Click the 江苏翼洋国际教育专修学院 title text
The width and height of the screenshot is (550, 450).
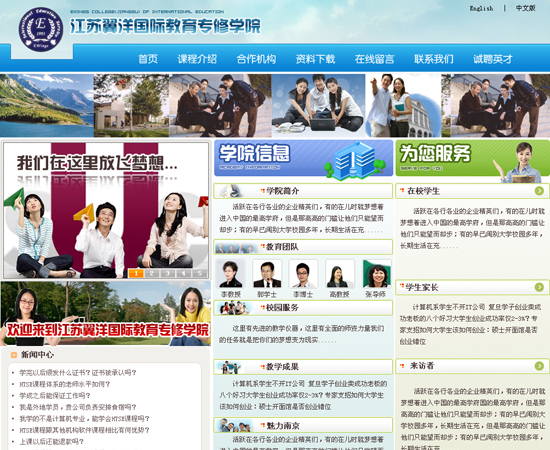tap(165, 26)
